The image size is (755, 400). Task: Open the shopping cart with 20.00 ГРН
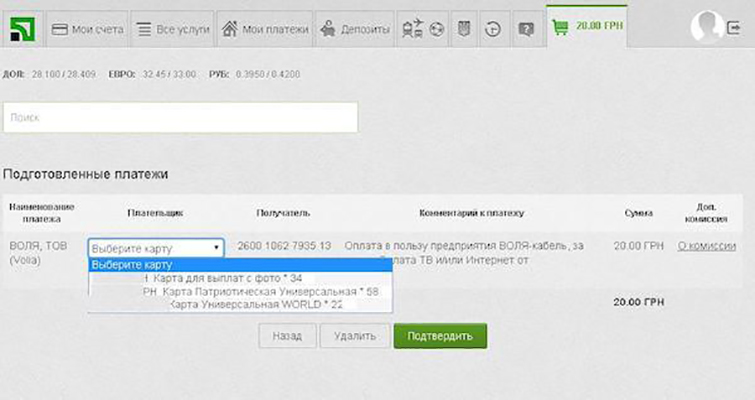coord(587,28)
